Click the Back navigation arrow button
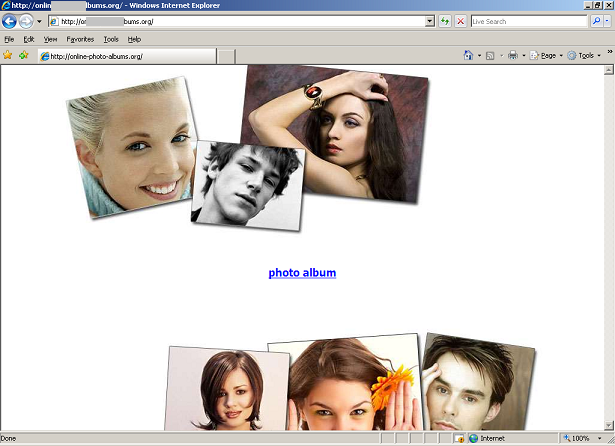This screenshot has height=446, width=615. [x=9, y=21]
